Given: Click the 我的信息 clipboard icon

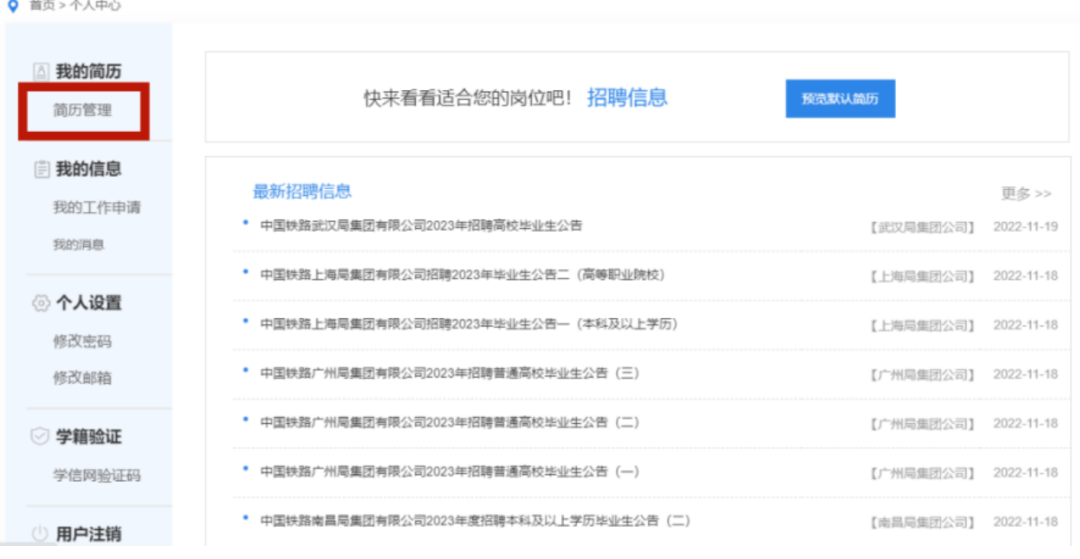Looking at the screenshot, I should point(41,169).
